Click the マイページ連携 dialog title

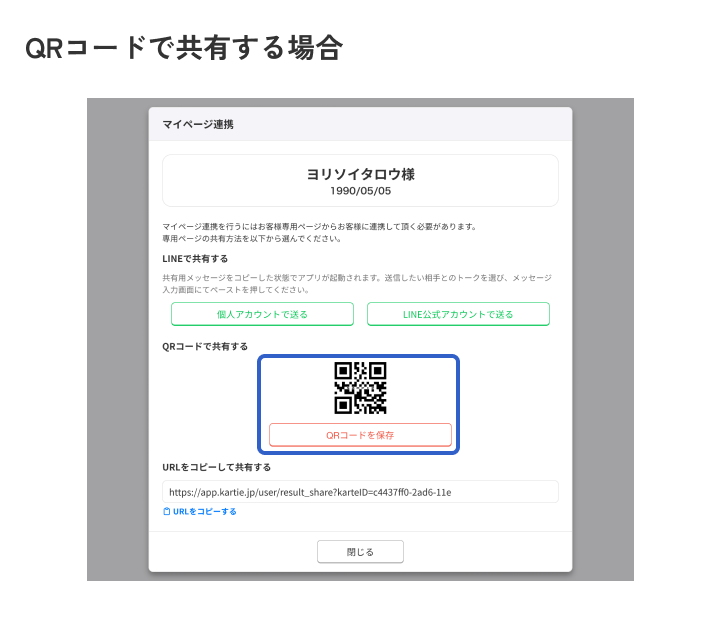(198, 124)
